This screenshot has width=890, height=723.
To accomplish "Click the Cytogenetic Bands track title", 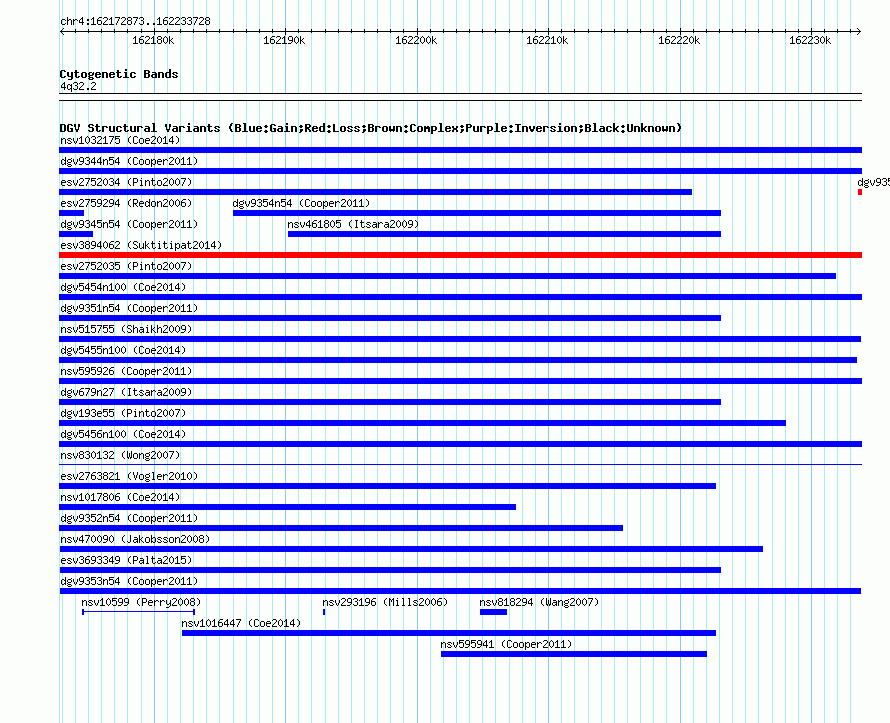I will tap(119, 74).
